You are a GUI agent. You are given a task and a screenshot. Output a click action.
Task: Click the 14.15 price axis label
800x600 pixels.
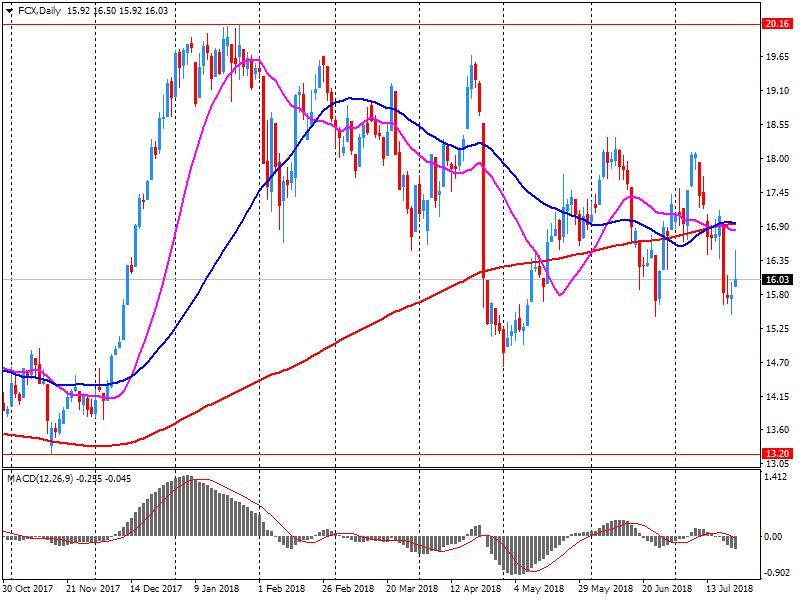pyautogui.click(x=778, y=396)
